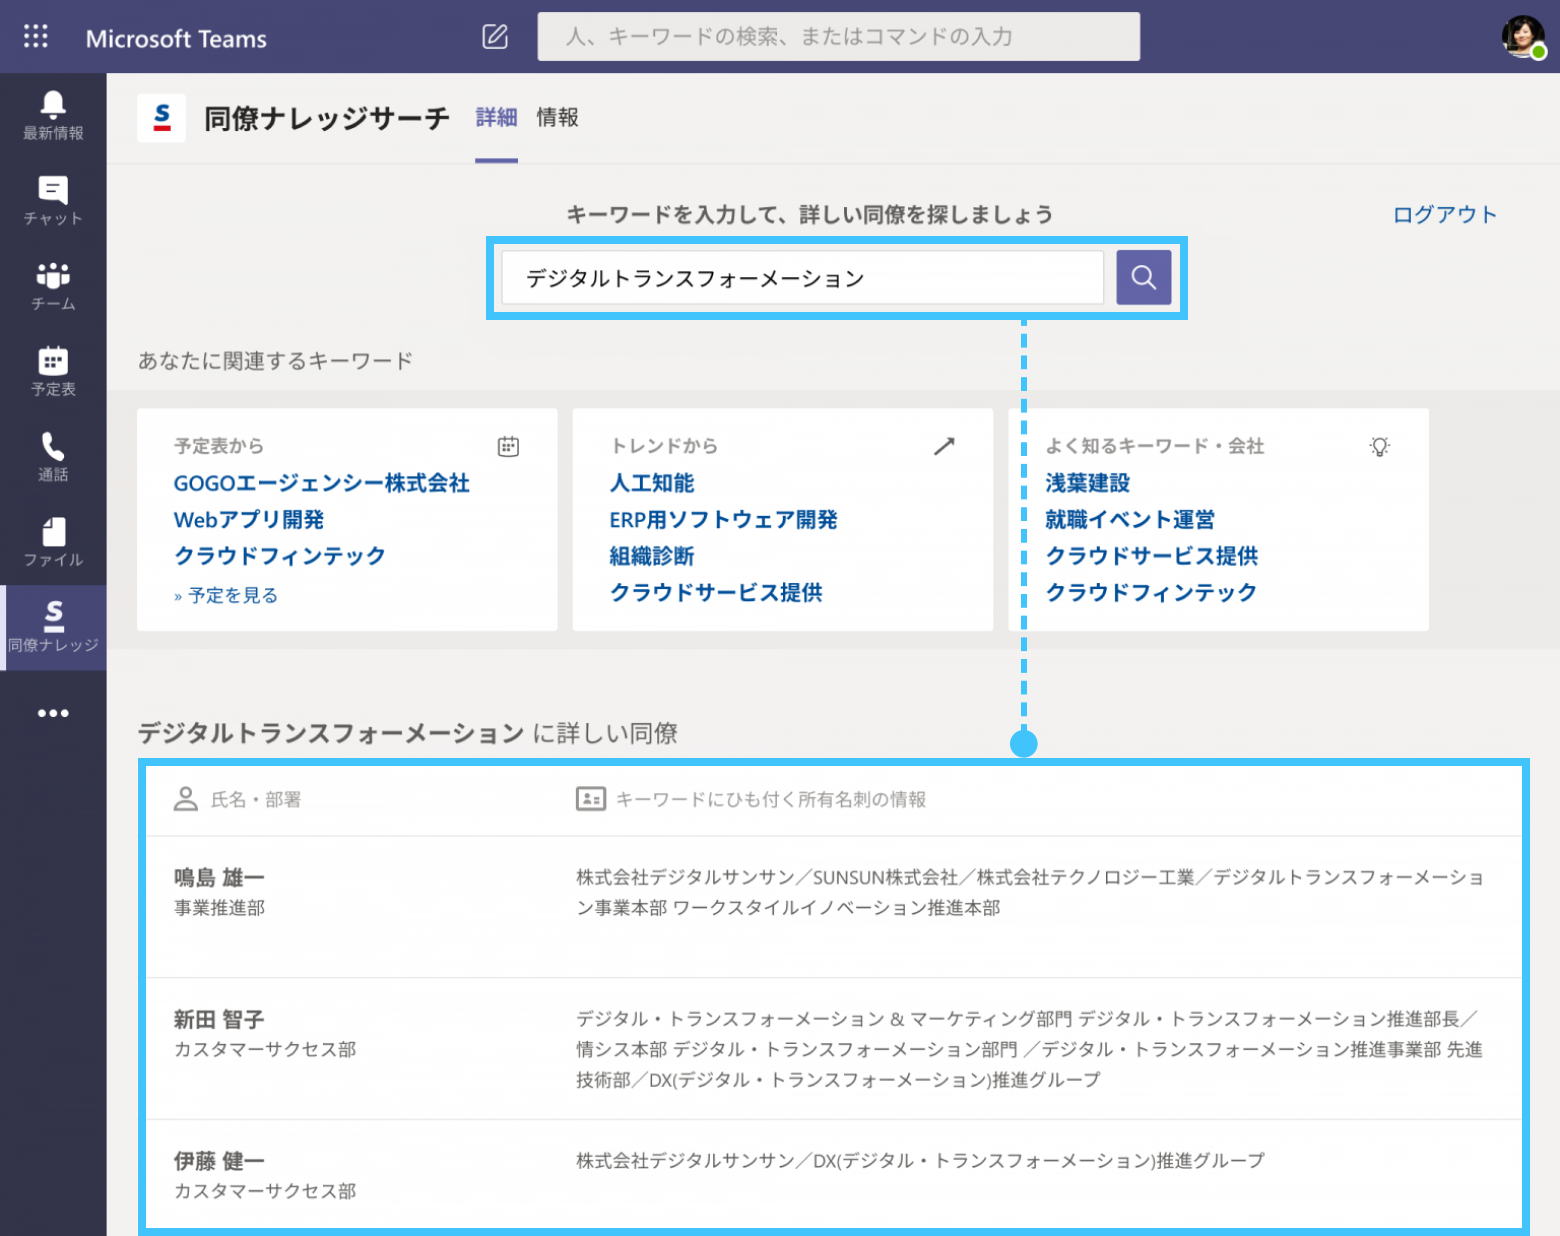Show more apps via ellipsis icon

tap(53, 713)
